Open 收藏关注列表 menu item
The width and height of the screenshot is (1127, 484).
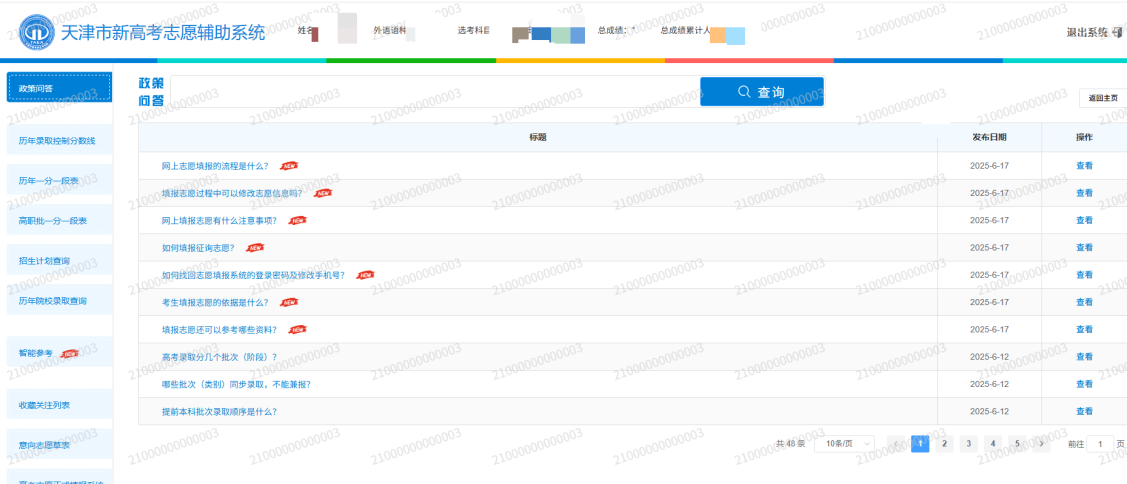(x=59, y=405)
